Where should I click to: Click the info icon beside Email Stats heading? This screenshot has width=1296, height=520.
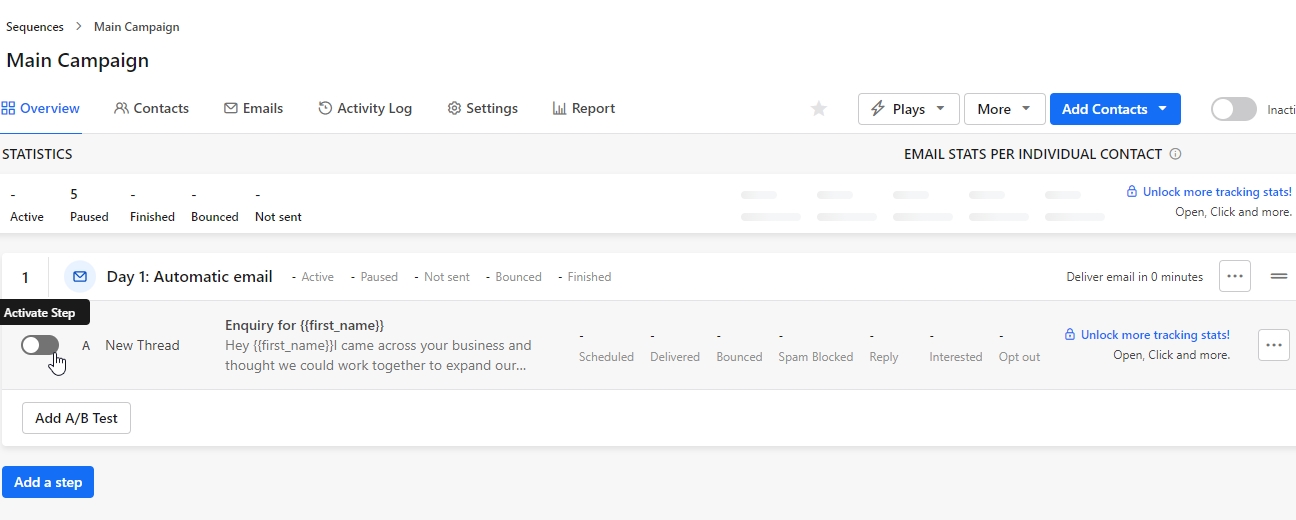point(1175,154)
